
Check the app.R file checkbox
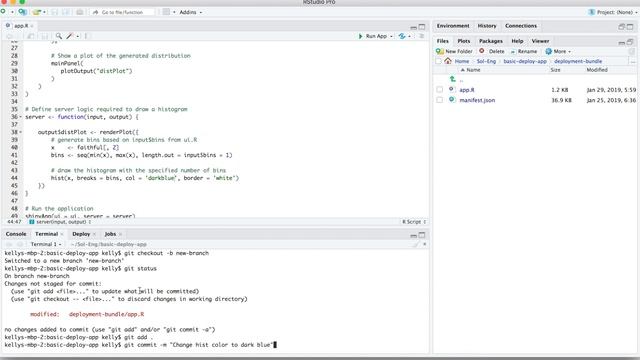[439, 90]
